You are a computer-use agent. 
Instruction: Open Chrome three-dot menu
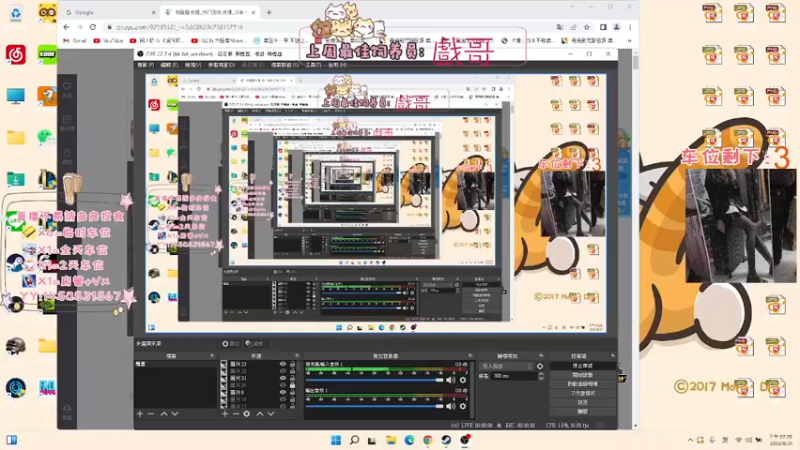click(630, 27)
